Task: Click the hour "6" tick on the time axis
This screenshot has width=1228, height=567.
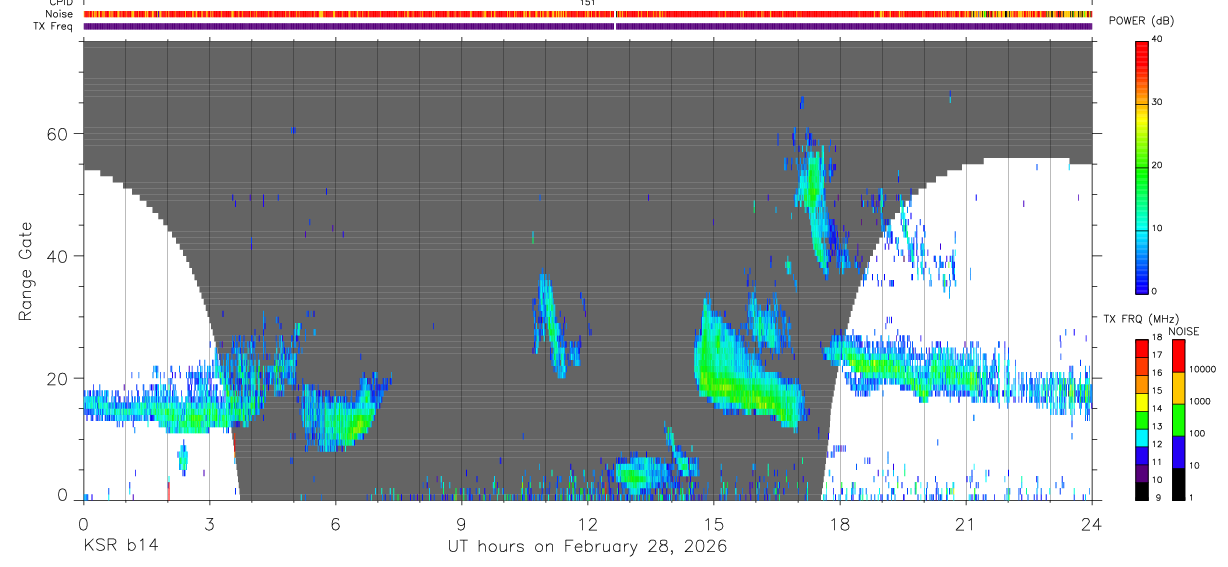Action: [x=335, y=524]
